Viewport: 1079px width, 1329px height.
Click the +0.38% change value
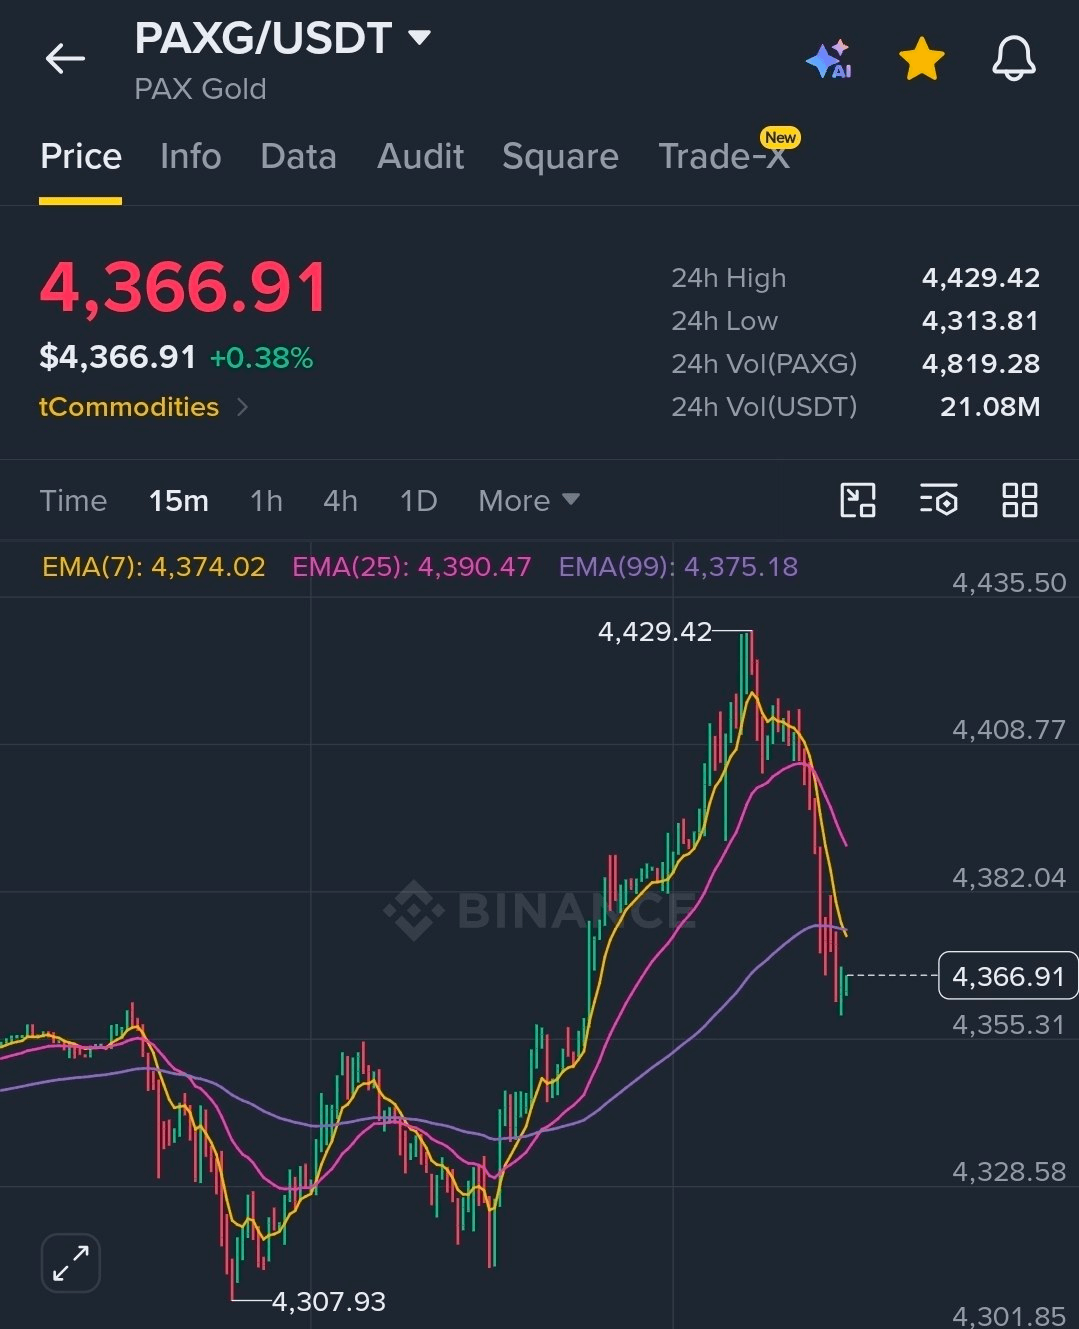[261, 358]
